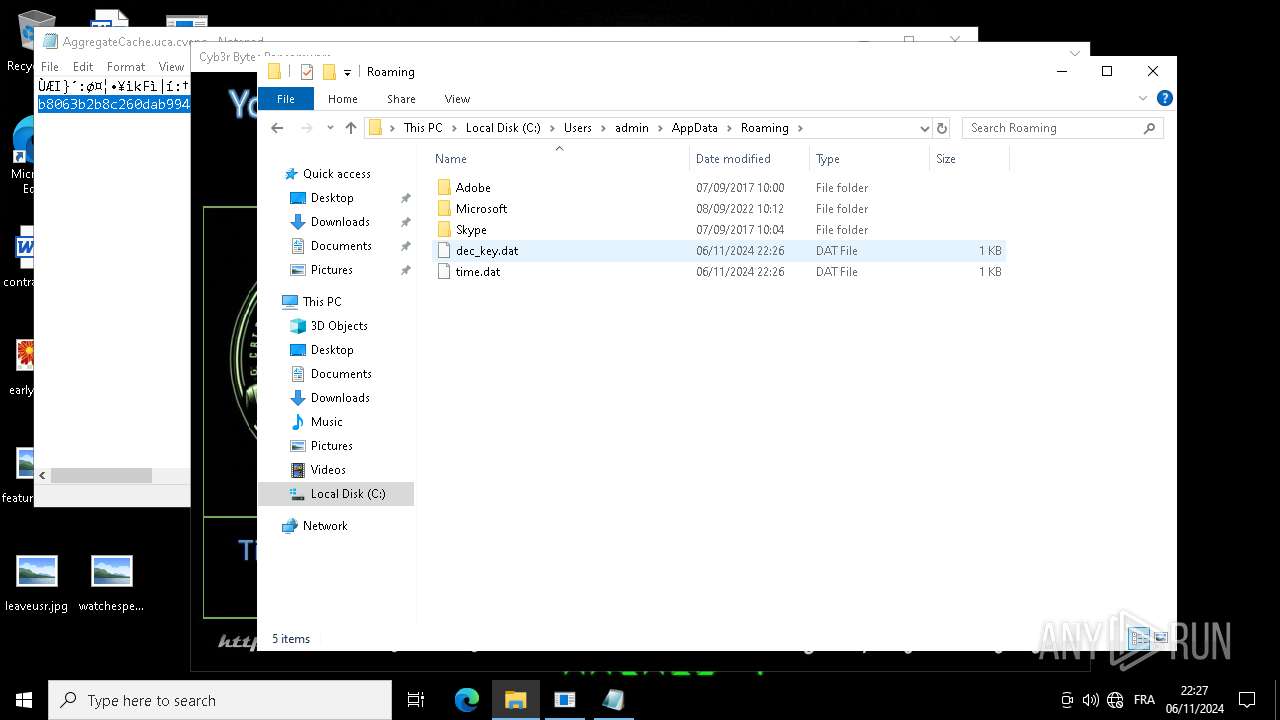Open volume control in tray
Viewport: 1280px width, 720px height.
[1091, 700]
